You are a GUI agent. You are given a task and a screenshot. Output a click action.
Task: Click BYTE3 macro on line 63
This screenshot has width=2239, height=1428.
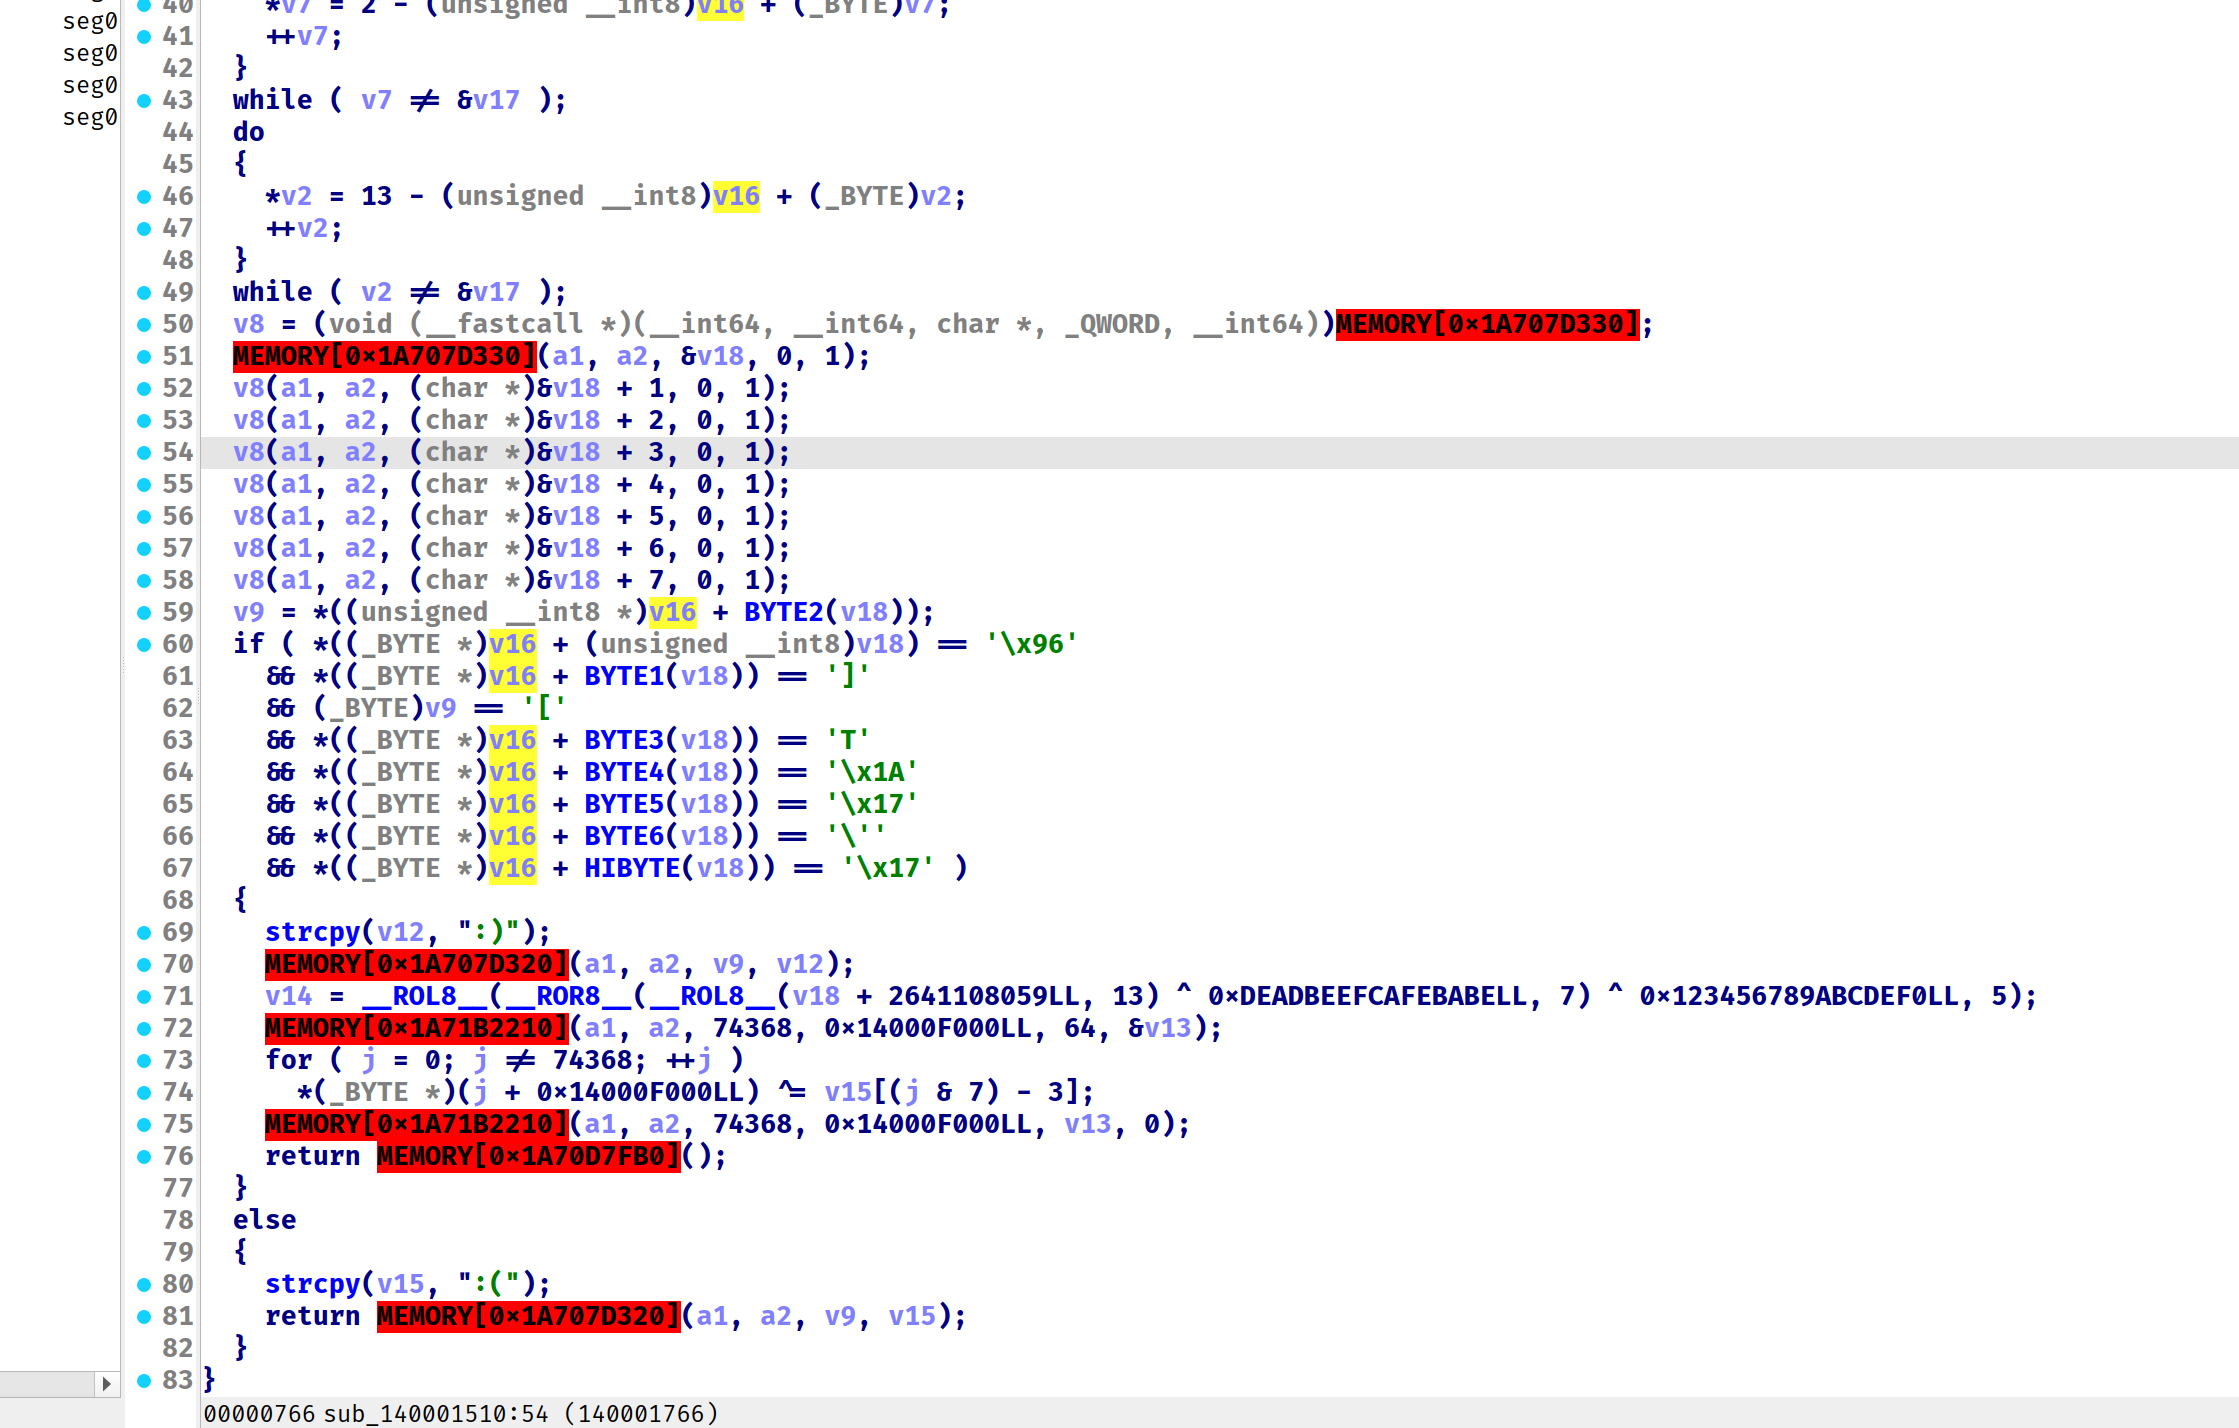click(624, 740)
